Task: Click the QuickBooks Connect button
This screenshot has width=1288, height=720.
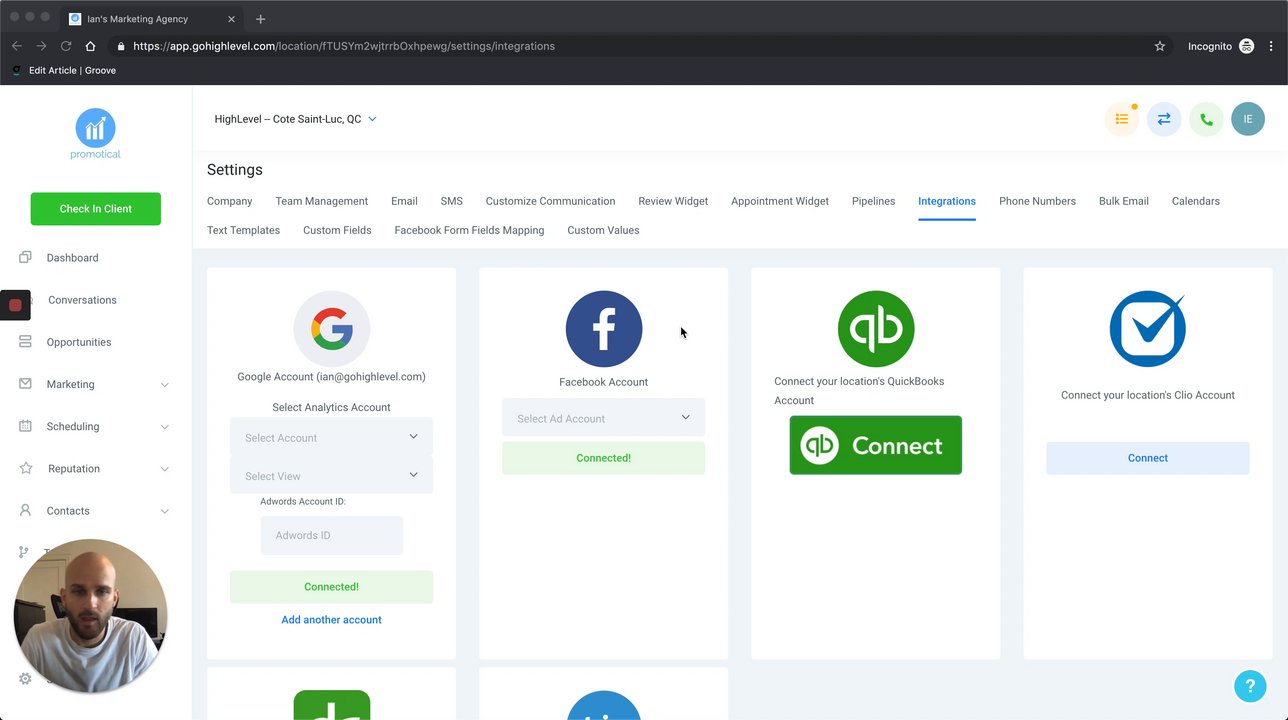Action: click(875, 445)
